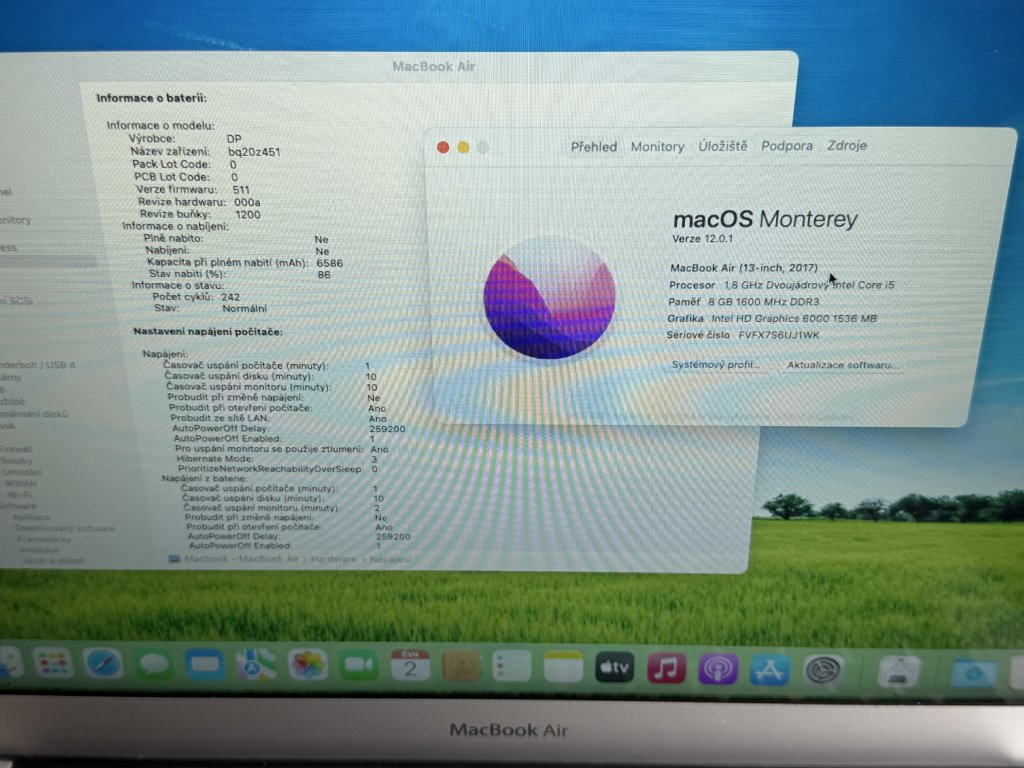Click the charge state value 86

(x=324, y=275)
